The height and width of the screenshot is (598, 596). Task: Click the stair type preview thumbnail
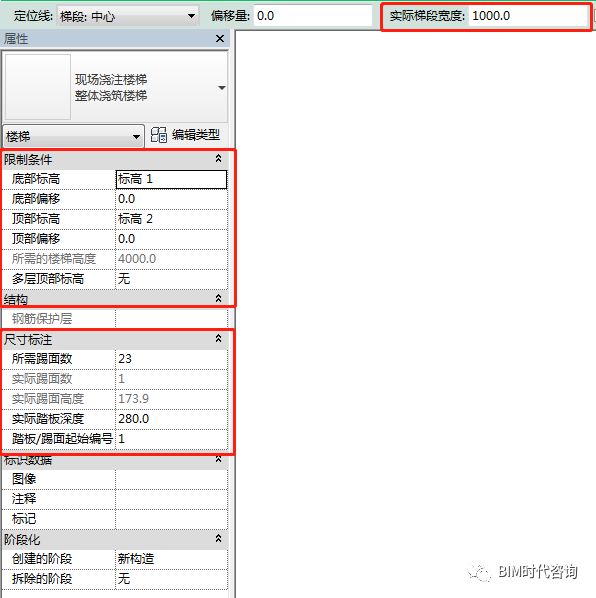pos(38,87)
